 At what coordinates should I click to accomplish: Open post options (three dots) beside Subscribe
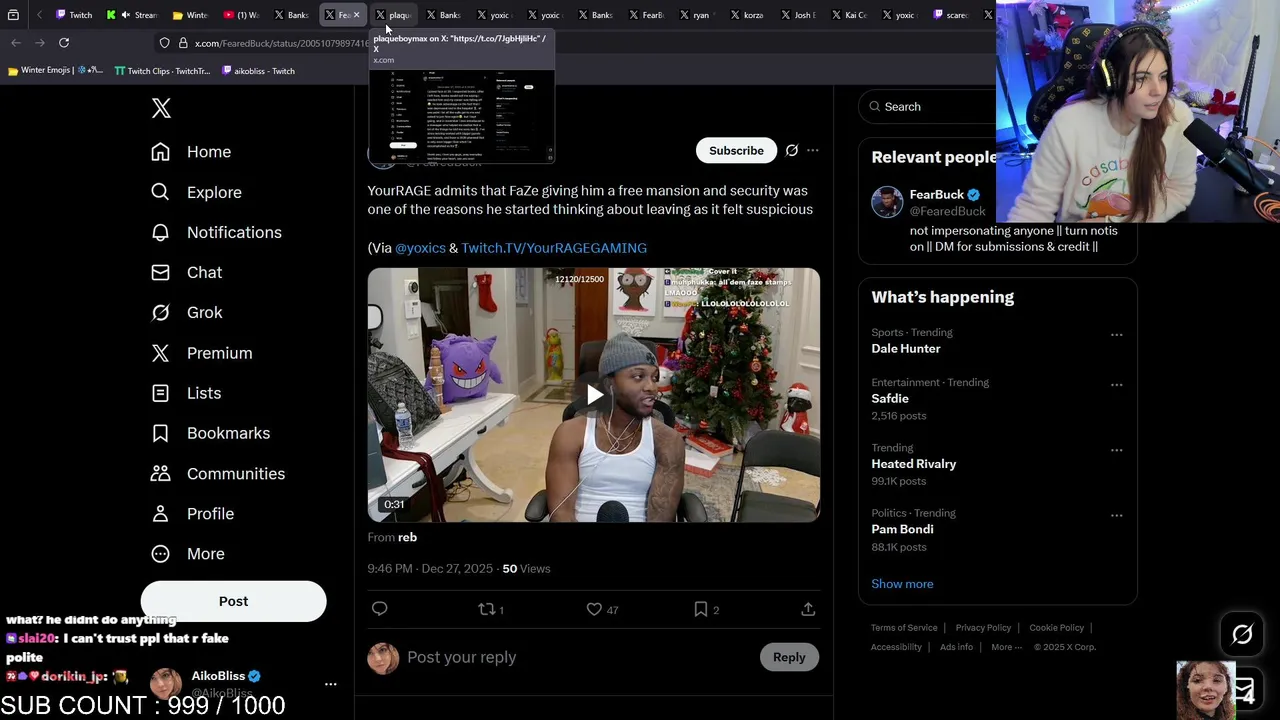[813, 150]
